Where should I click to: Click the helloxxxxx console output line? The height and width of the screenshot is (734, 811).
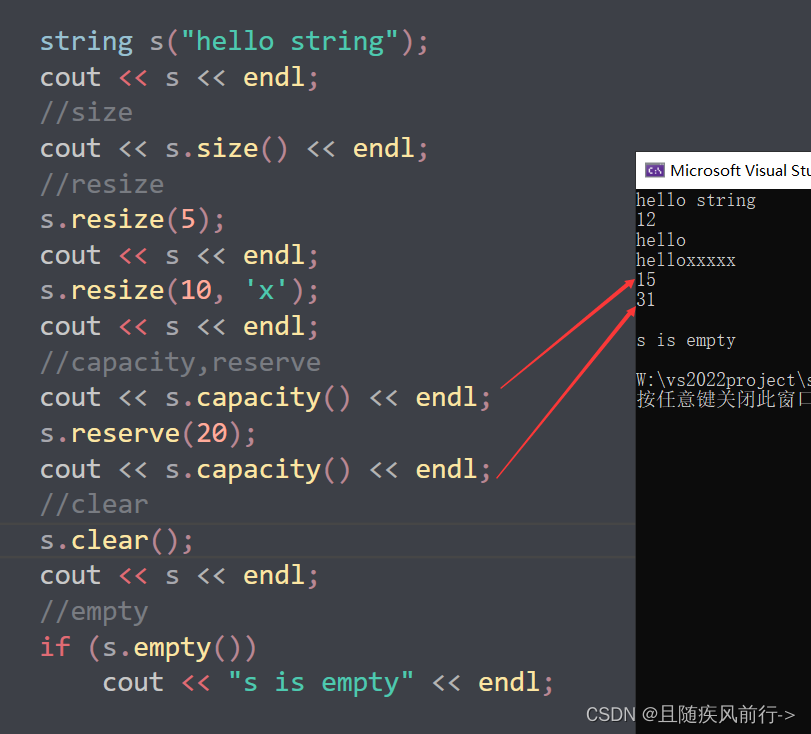point(686,259)
